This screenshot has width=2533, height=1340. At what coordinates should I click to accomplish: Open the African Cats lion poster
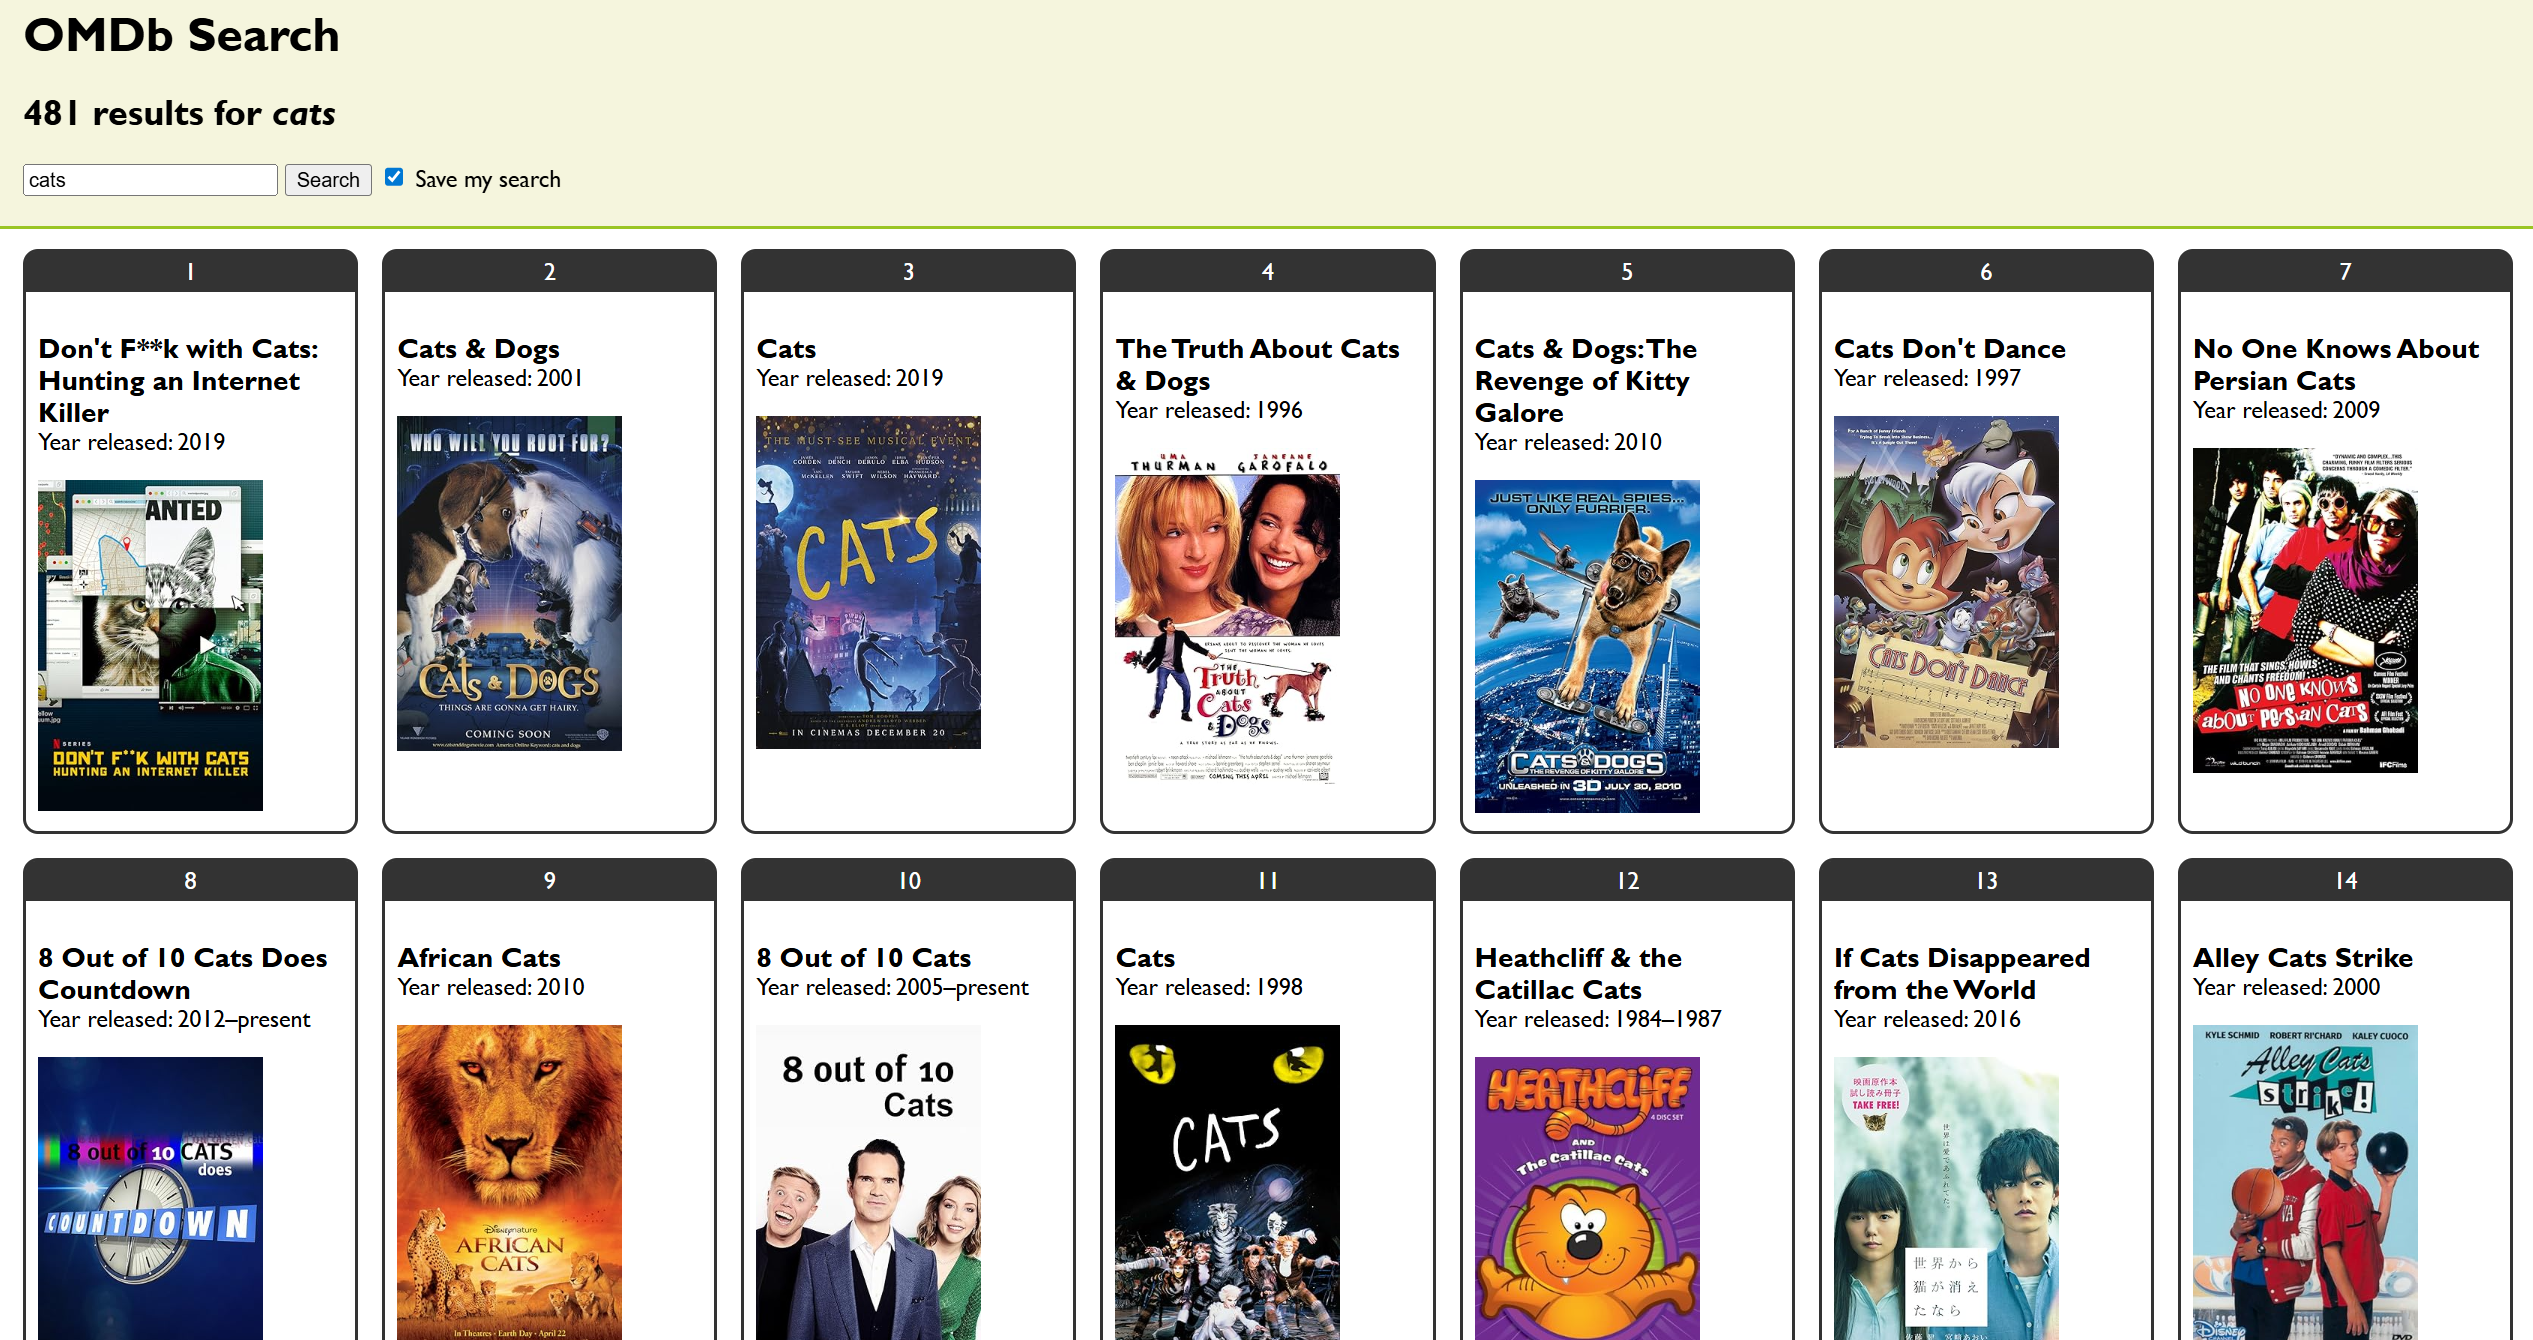click(509, 1182)
